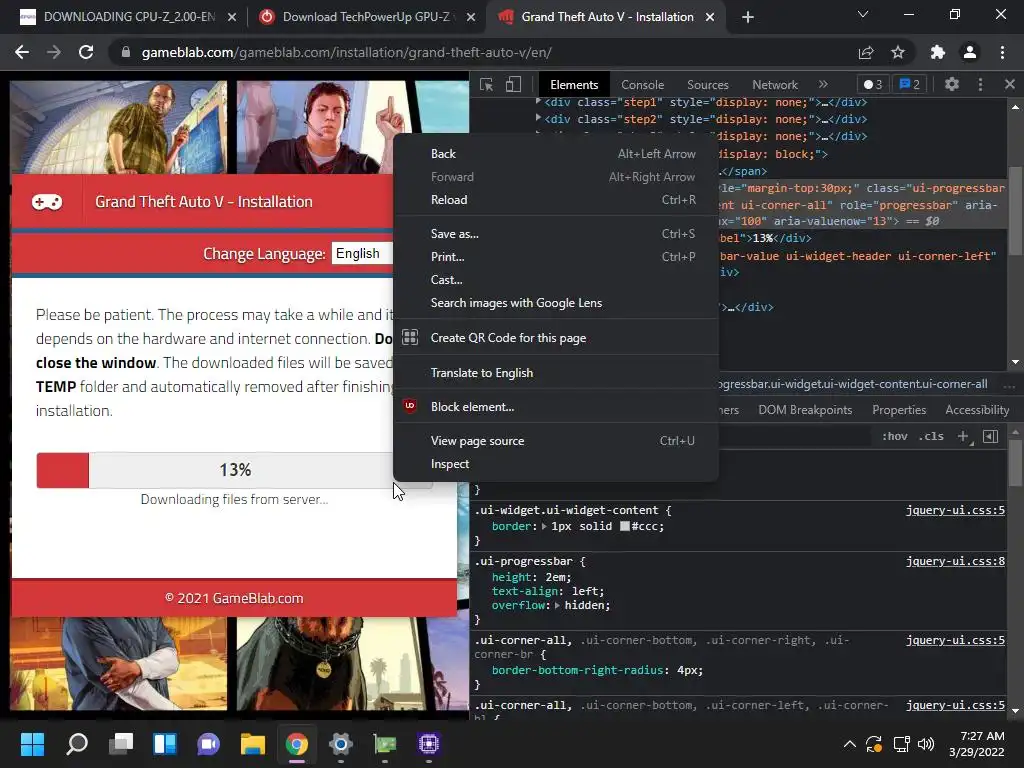
Task: Click the new style rule plus icon
Action: (964, 436)
